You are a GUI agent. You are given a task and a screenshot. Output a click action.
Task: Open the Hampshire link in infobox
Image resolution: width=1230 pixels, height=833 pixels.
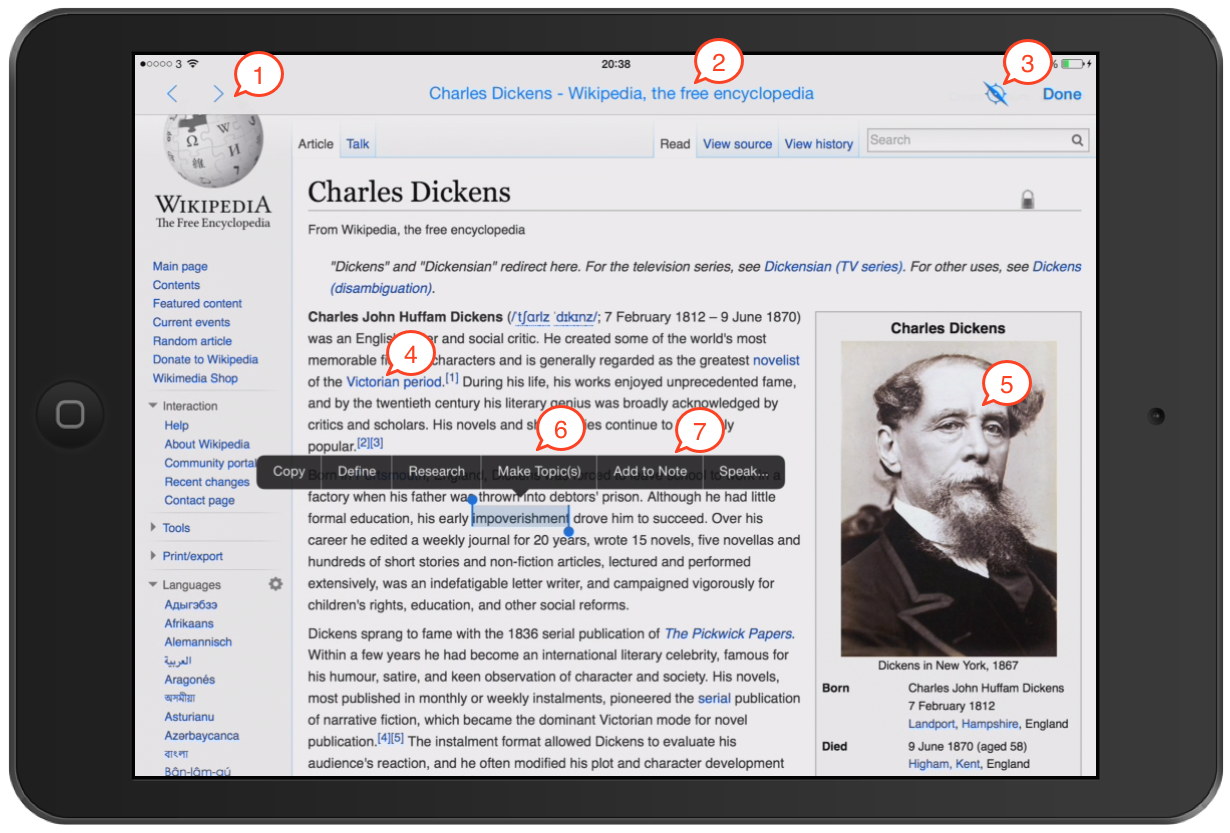pyautogui.click(x=991, y=724)
